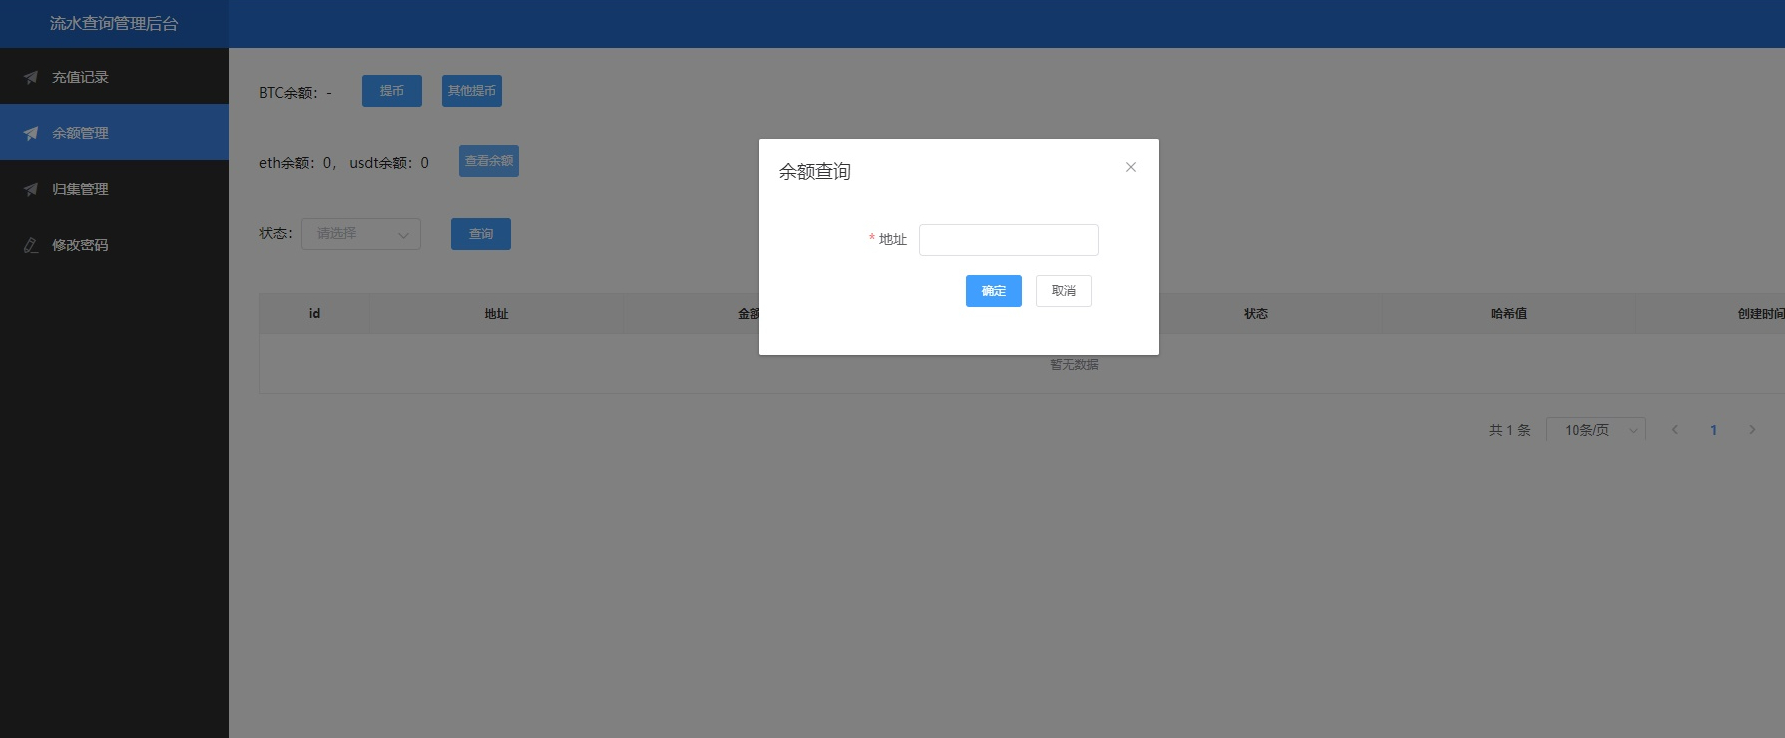Expand the 10条/页 page size selector
The height and width of the screenshot is (738, 1785).
1596,430
